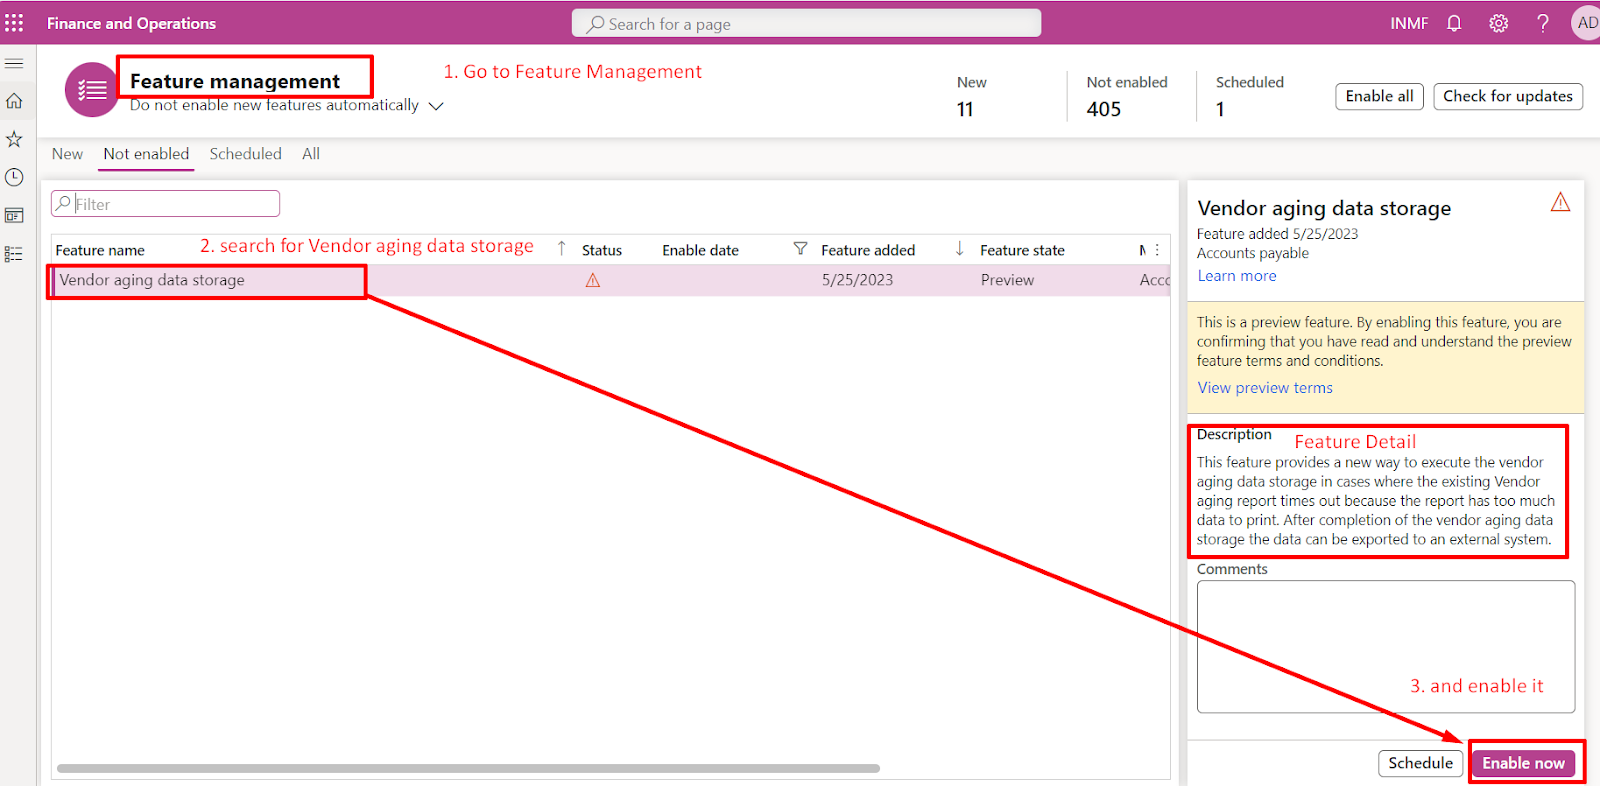Click the New count tile 11
1600x786 pixels.
[x=972, y=96]
